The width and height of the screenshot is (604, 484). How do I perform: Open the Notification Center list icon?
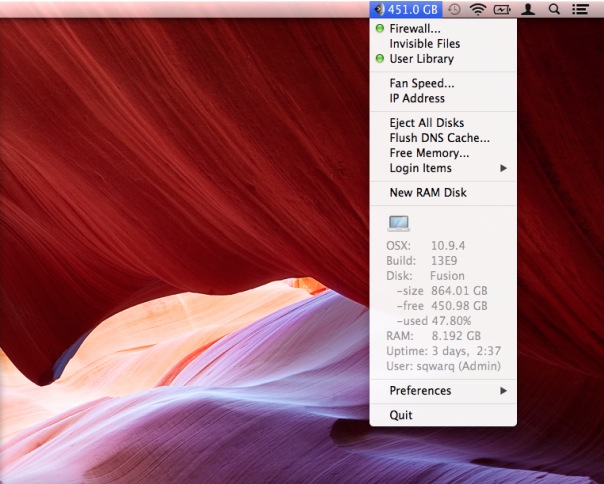(580, 9)
